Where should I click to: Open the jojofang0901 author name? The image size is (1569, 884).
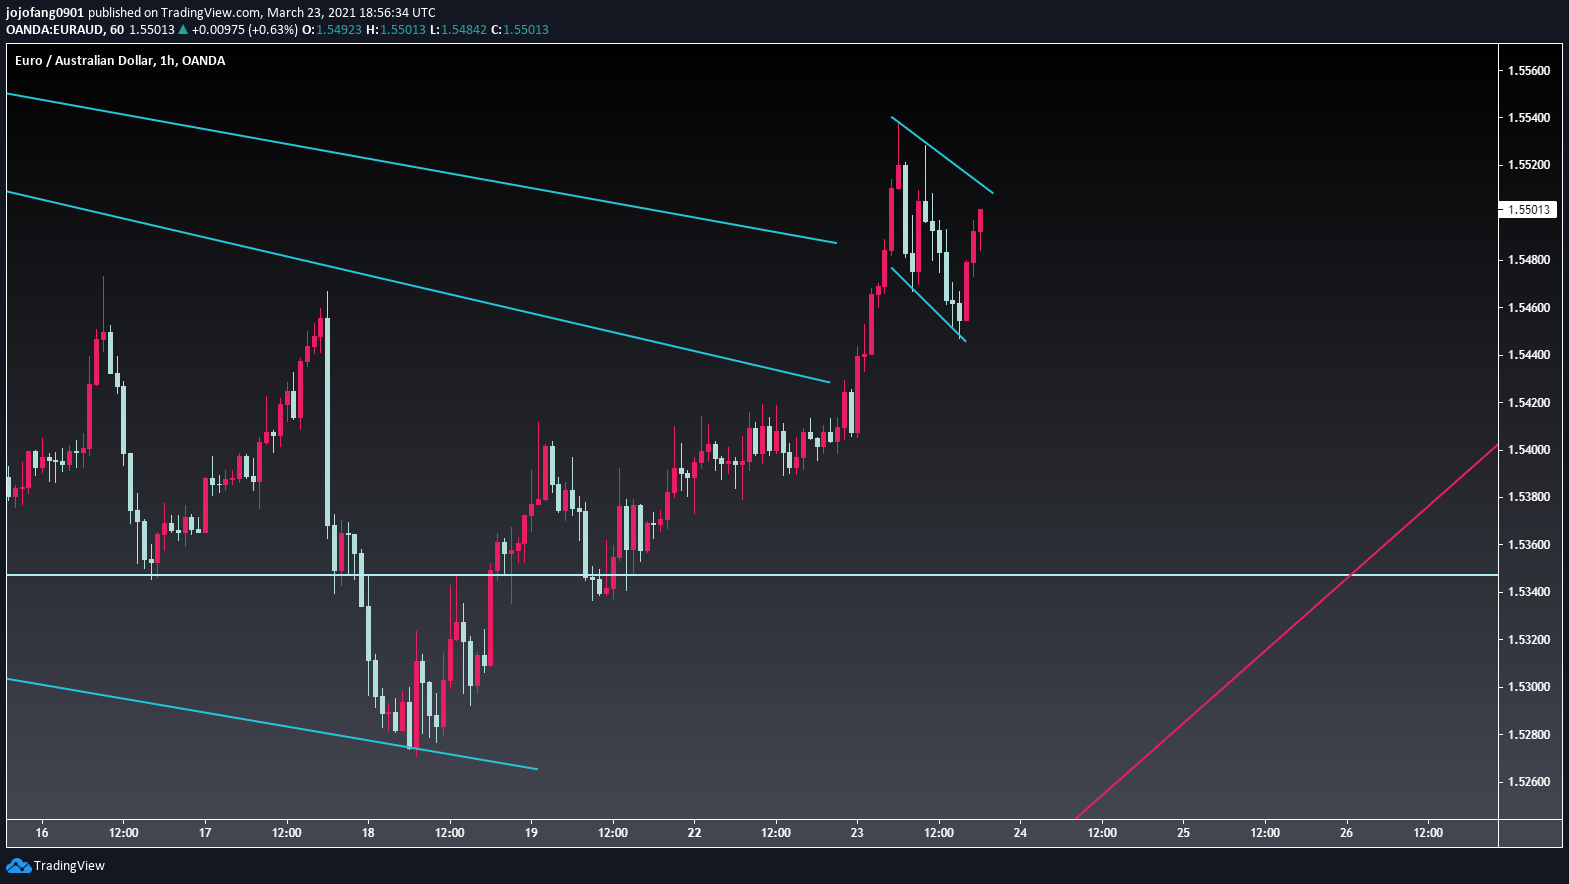[x=45, y=12]
